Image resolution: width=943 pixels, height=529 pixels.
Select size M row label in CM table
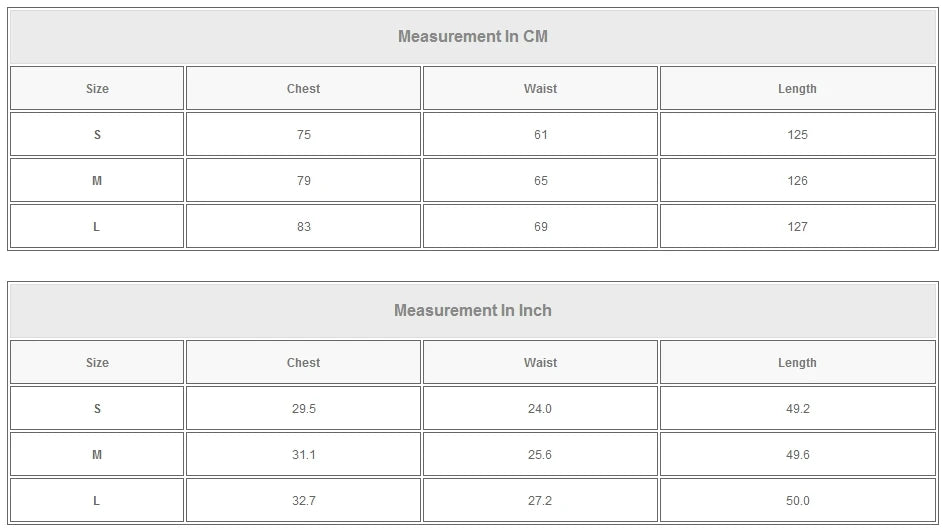click(x=97, y=181)
